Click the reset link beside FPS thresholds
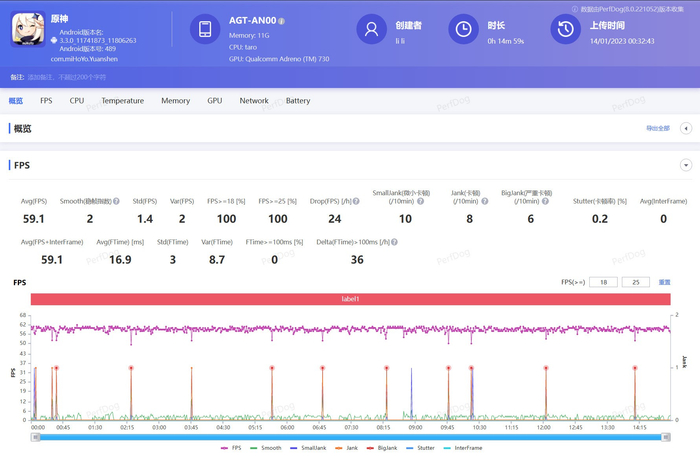This screenshot has height=458, width=700. click(664, 283)
